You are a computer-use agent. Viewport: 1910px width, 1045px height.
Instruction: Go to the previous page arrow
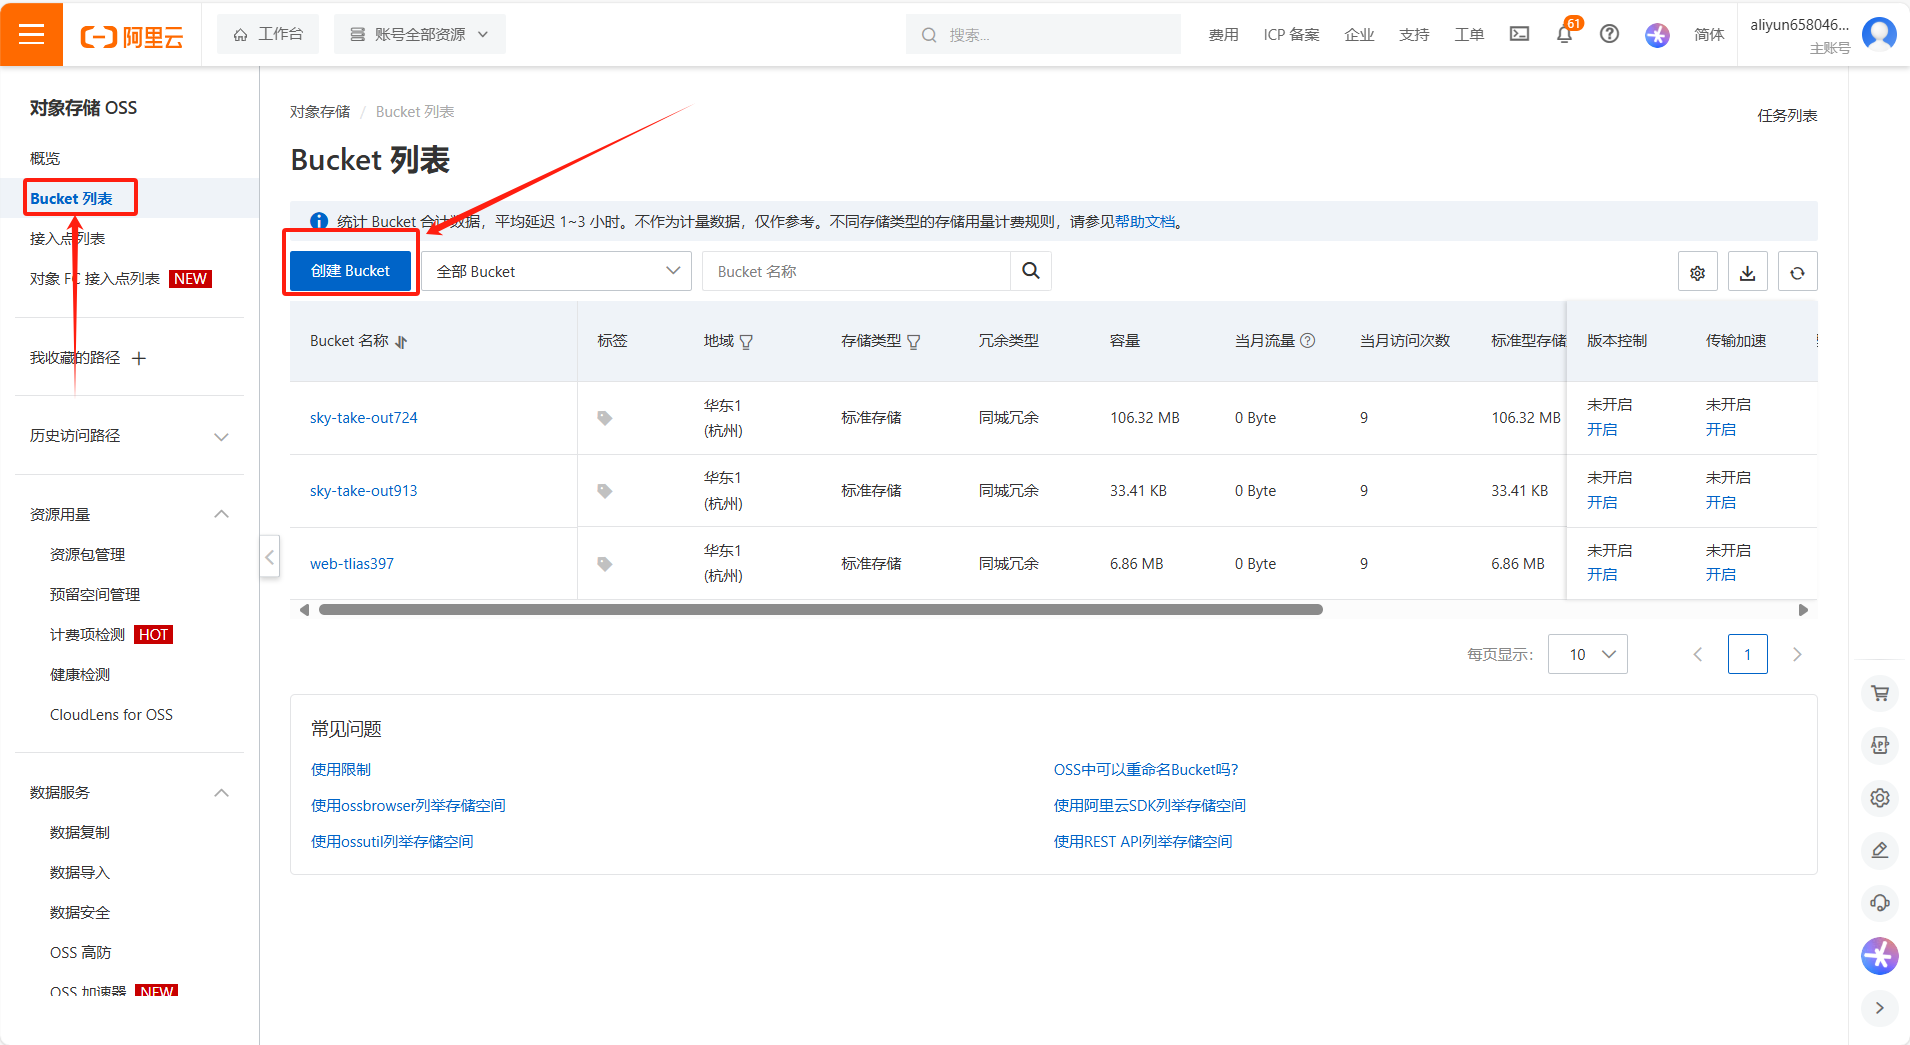[x=1698, y=654]
